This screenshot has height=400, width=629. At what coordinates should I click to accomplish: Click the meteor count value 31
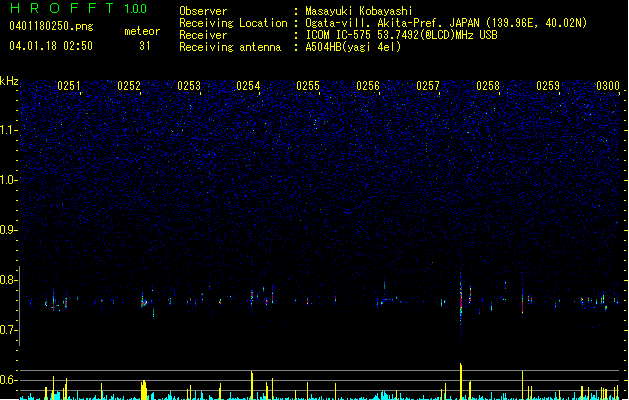point(145,46)
